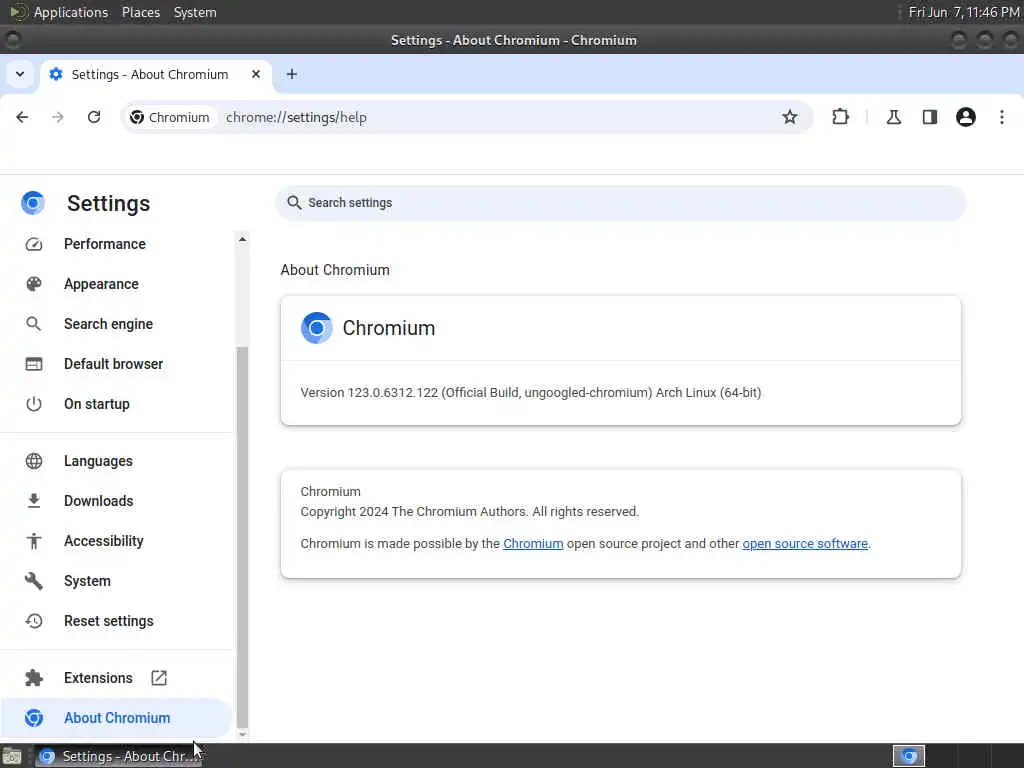This screenshot has width=1024, height=768.
Task: Click the Settings - About Chr... taskbar button
Action: (x=119, y=756)
